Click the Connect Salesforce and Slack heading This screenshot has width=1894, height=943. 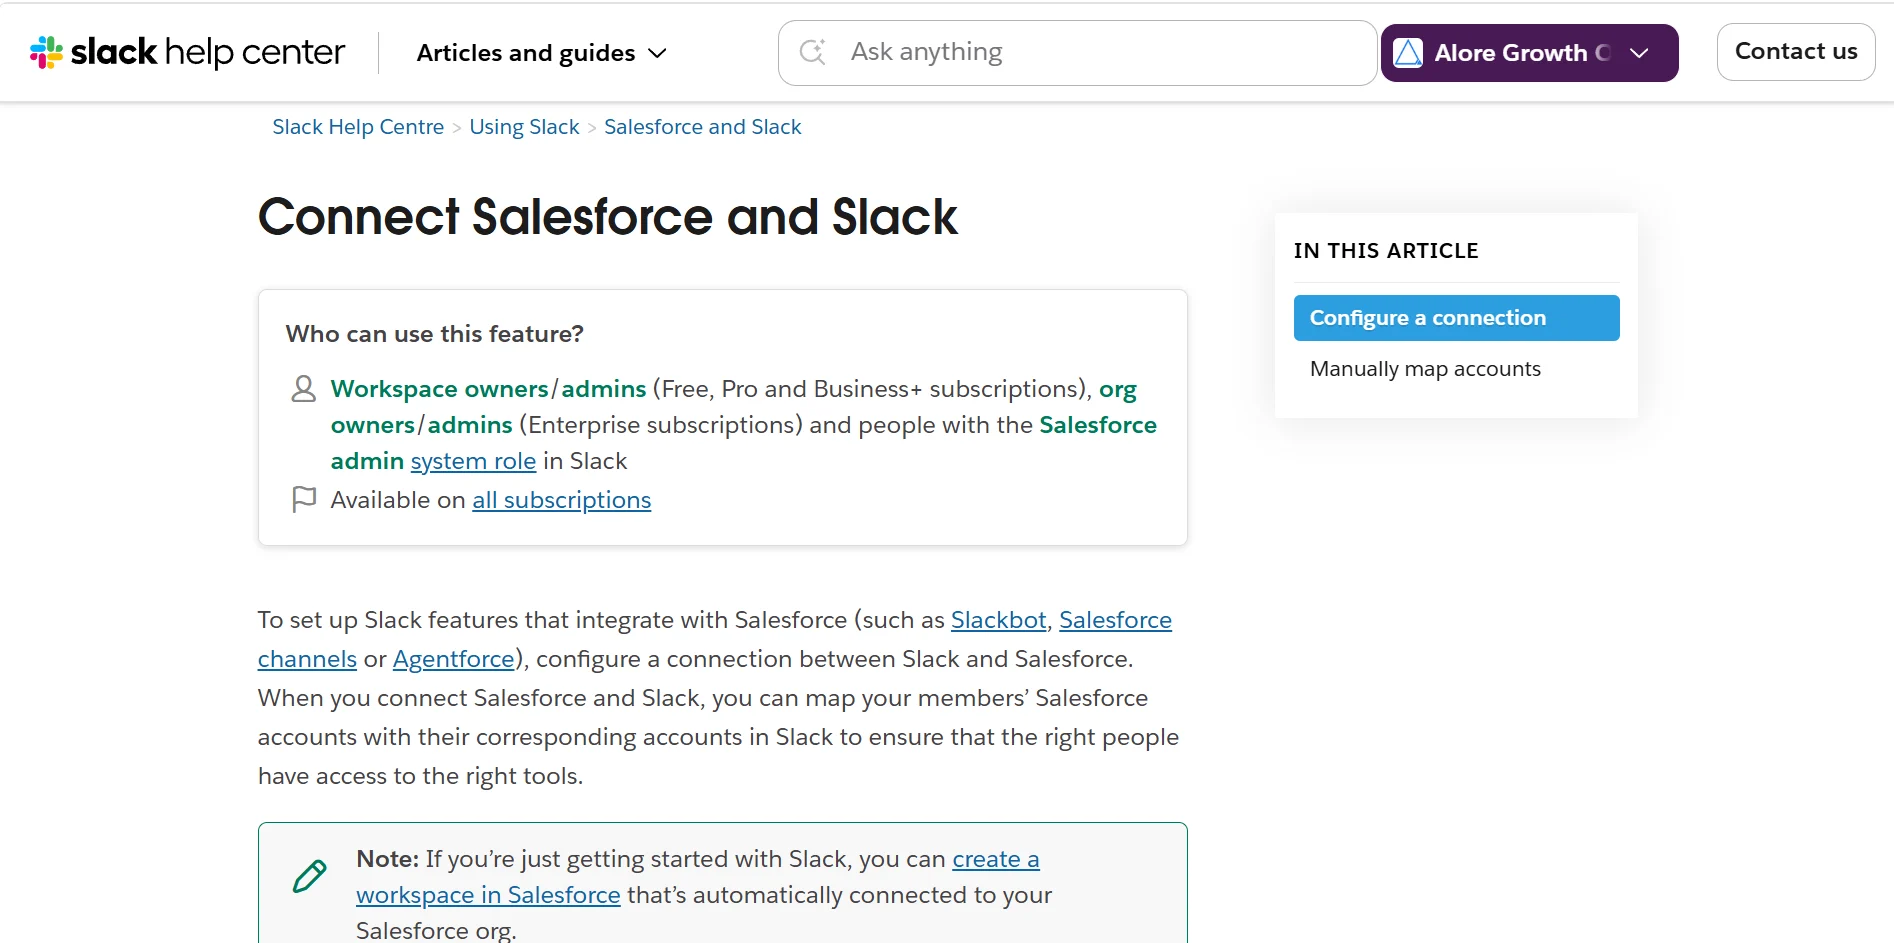[x=608, y=217]
